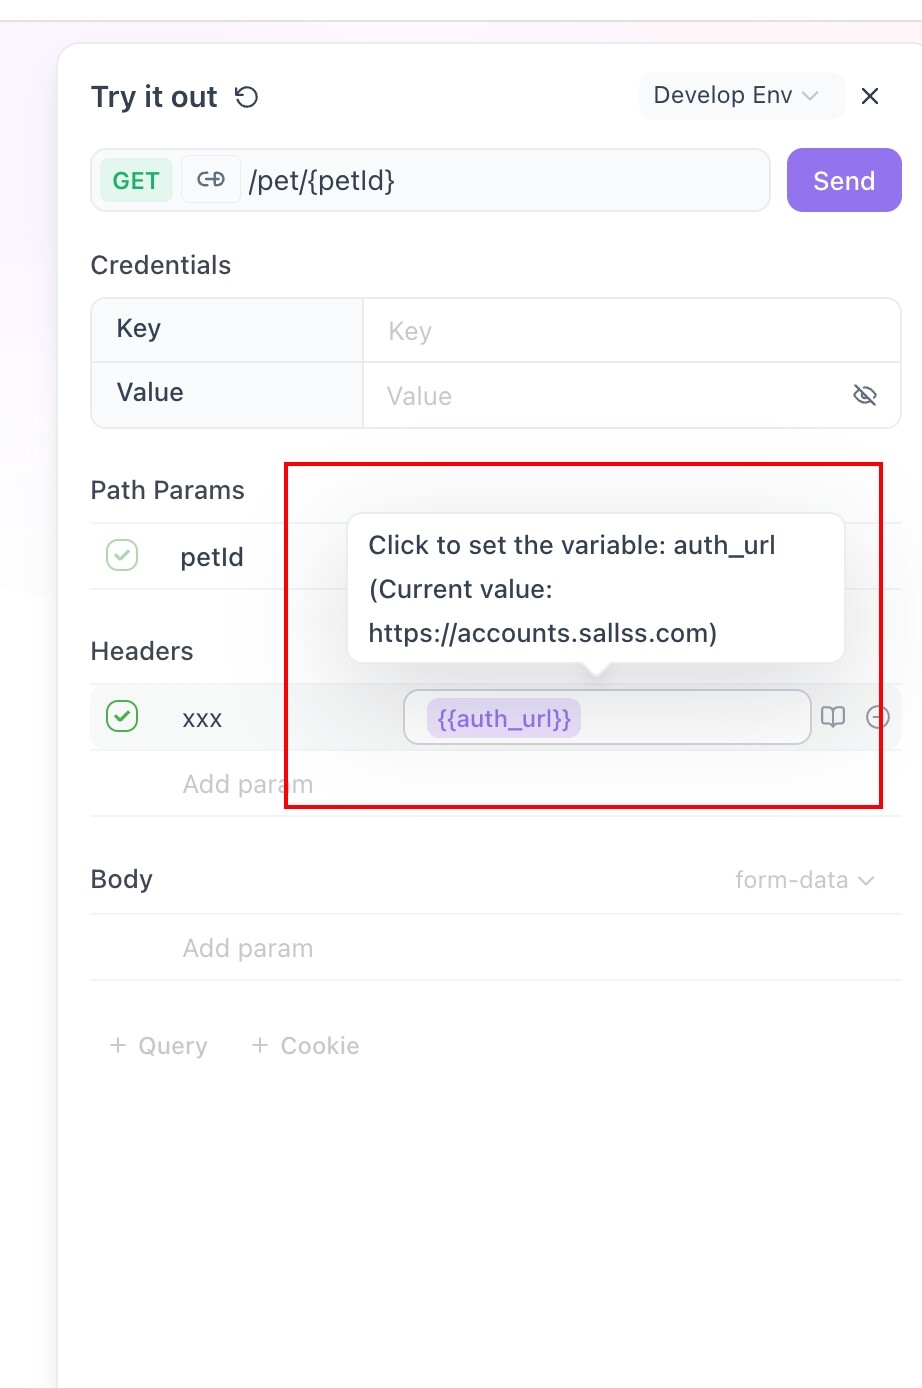Click the credentials Key input field
Screen dimensions: 922x1388
pos(630,331)
